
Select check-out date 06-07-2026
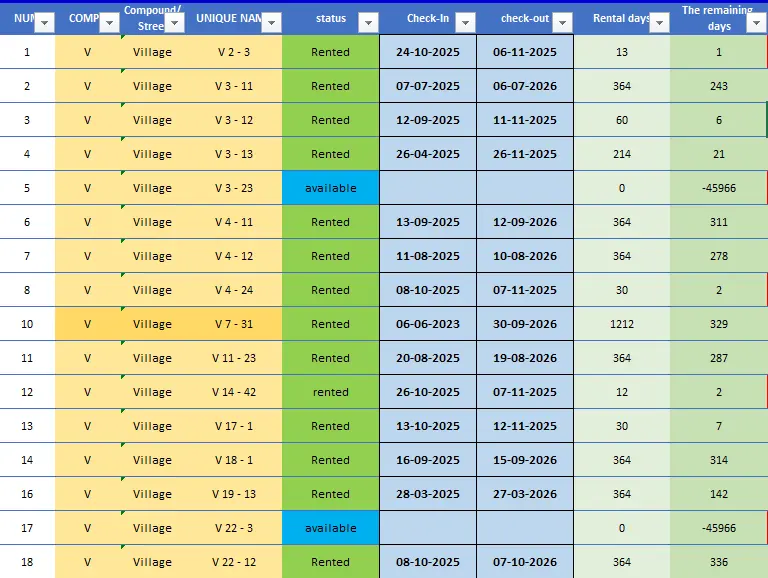click(x=525, y=86)
